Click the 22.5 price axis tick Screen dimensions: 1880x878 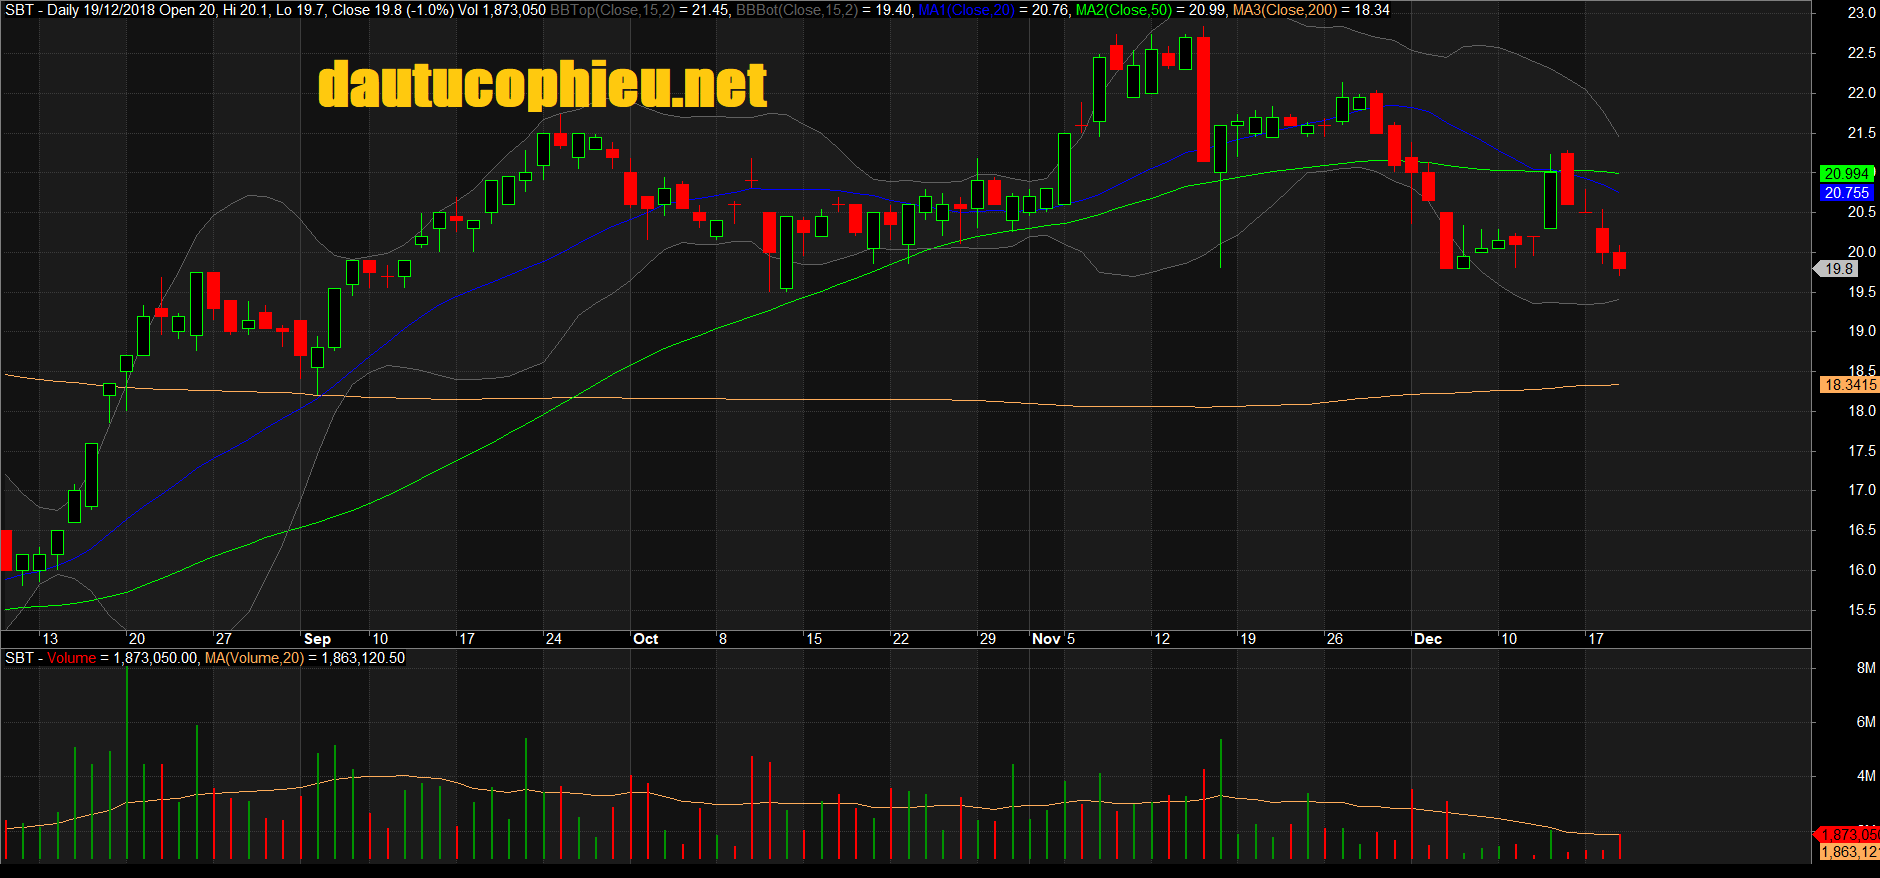pyautogui.click(x=1861, y=53)
